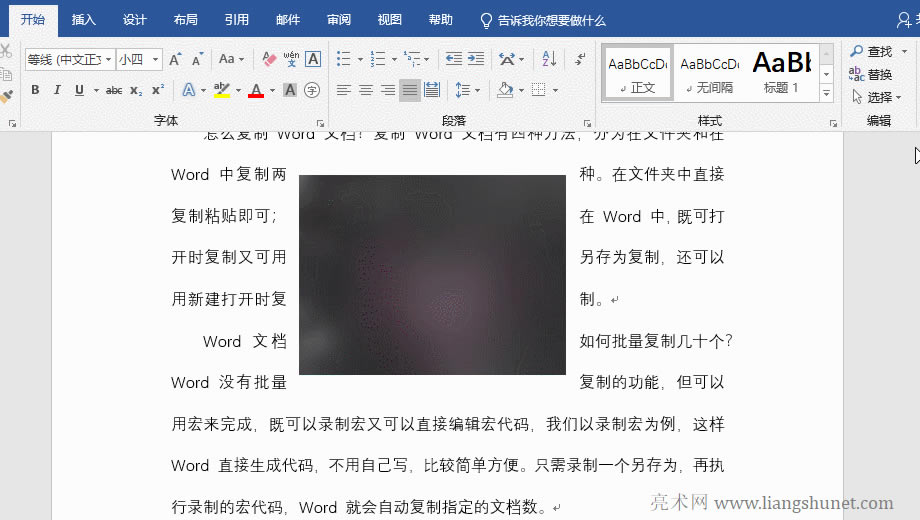
Task: Apply the red font color swatch
Action: pos(255,91)
